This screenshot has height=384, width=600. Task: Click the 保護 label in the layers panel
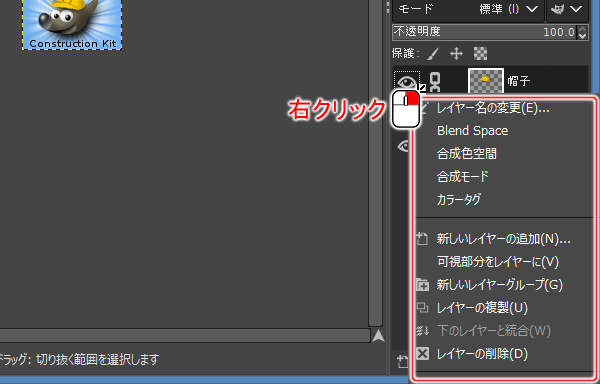point(403,54)
